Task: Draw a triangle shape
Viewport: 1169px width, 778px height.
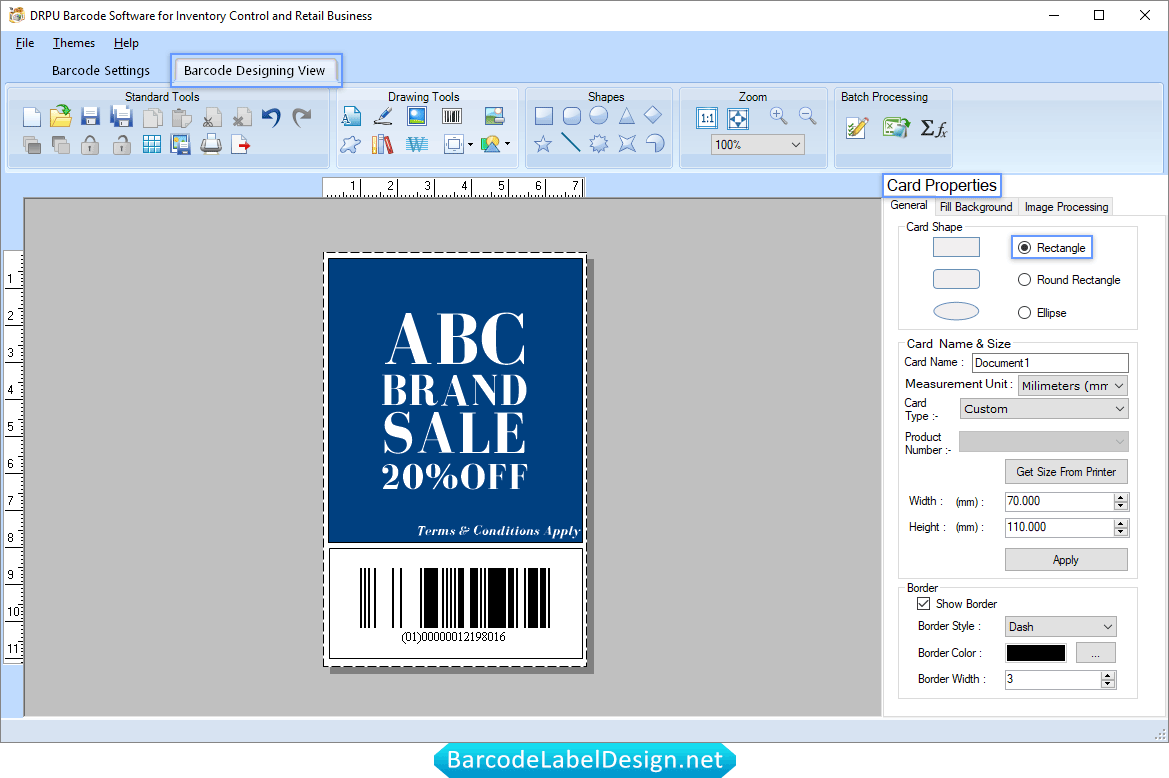Action: coord(626,116)
